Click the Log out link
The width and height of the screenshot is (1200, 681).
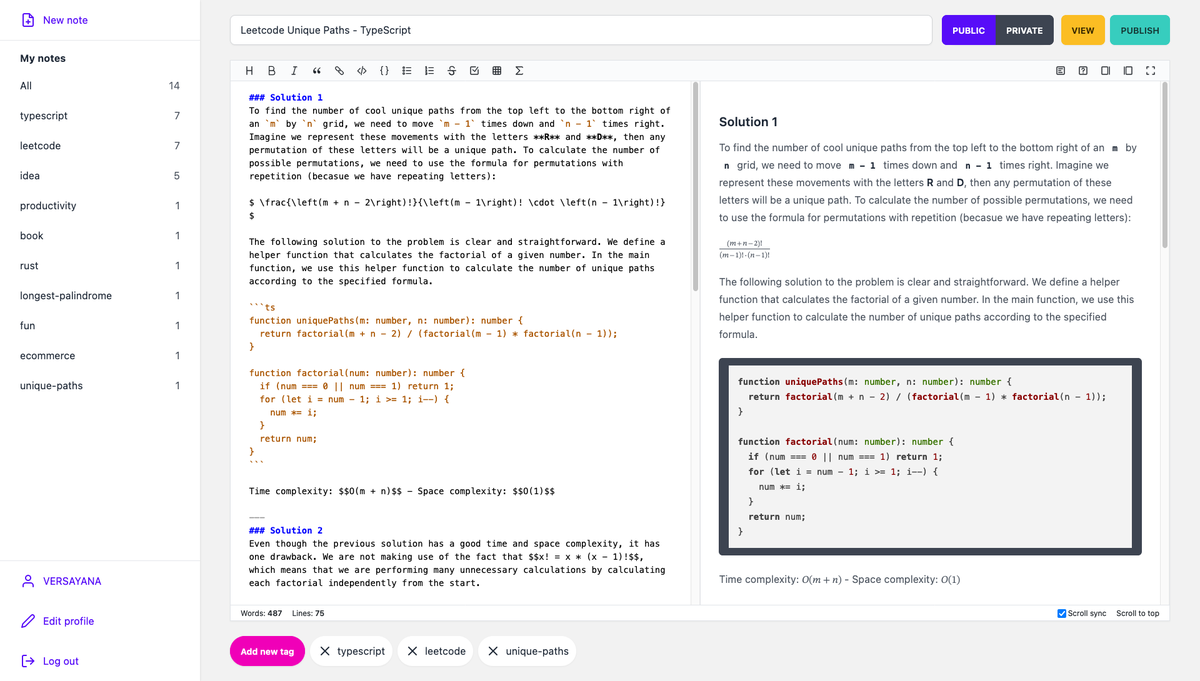tap(61, 661)
